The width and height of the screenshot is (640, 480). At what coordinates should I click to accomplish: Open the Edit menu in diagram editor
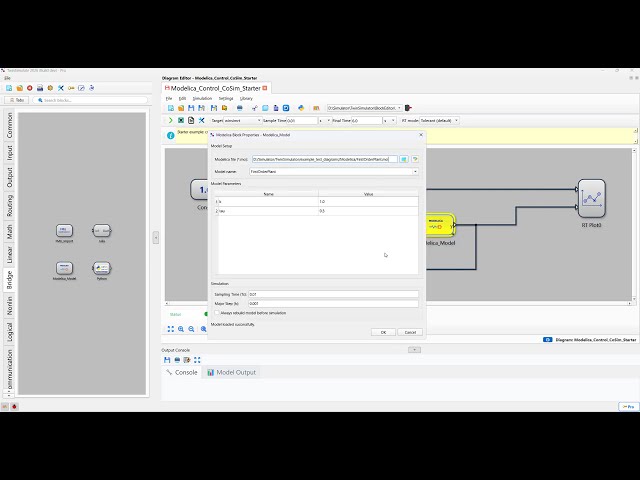[182, 98]
